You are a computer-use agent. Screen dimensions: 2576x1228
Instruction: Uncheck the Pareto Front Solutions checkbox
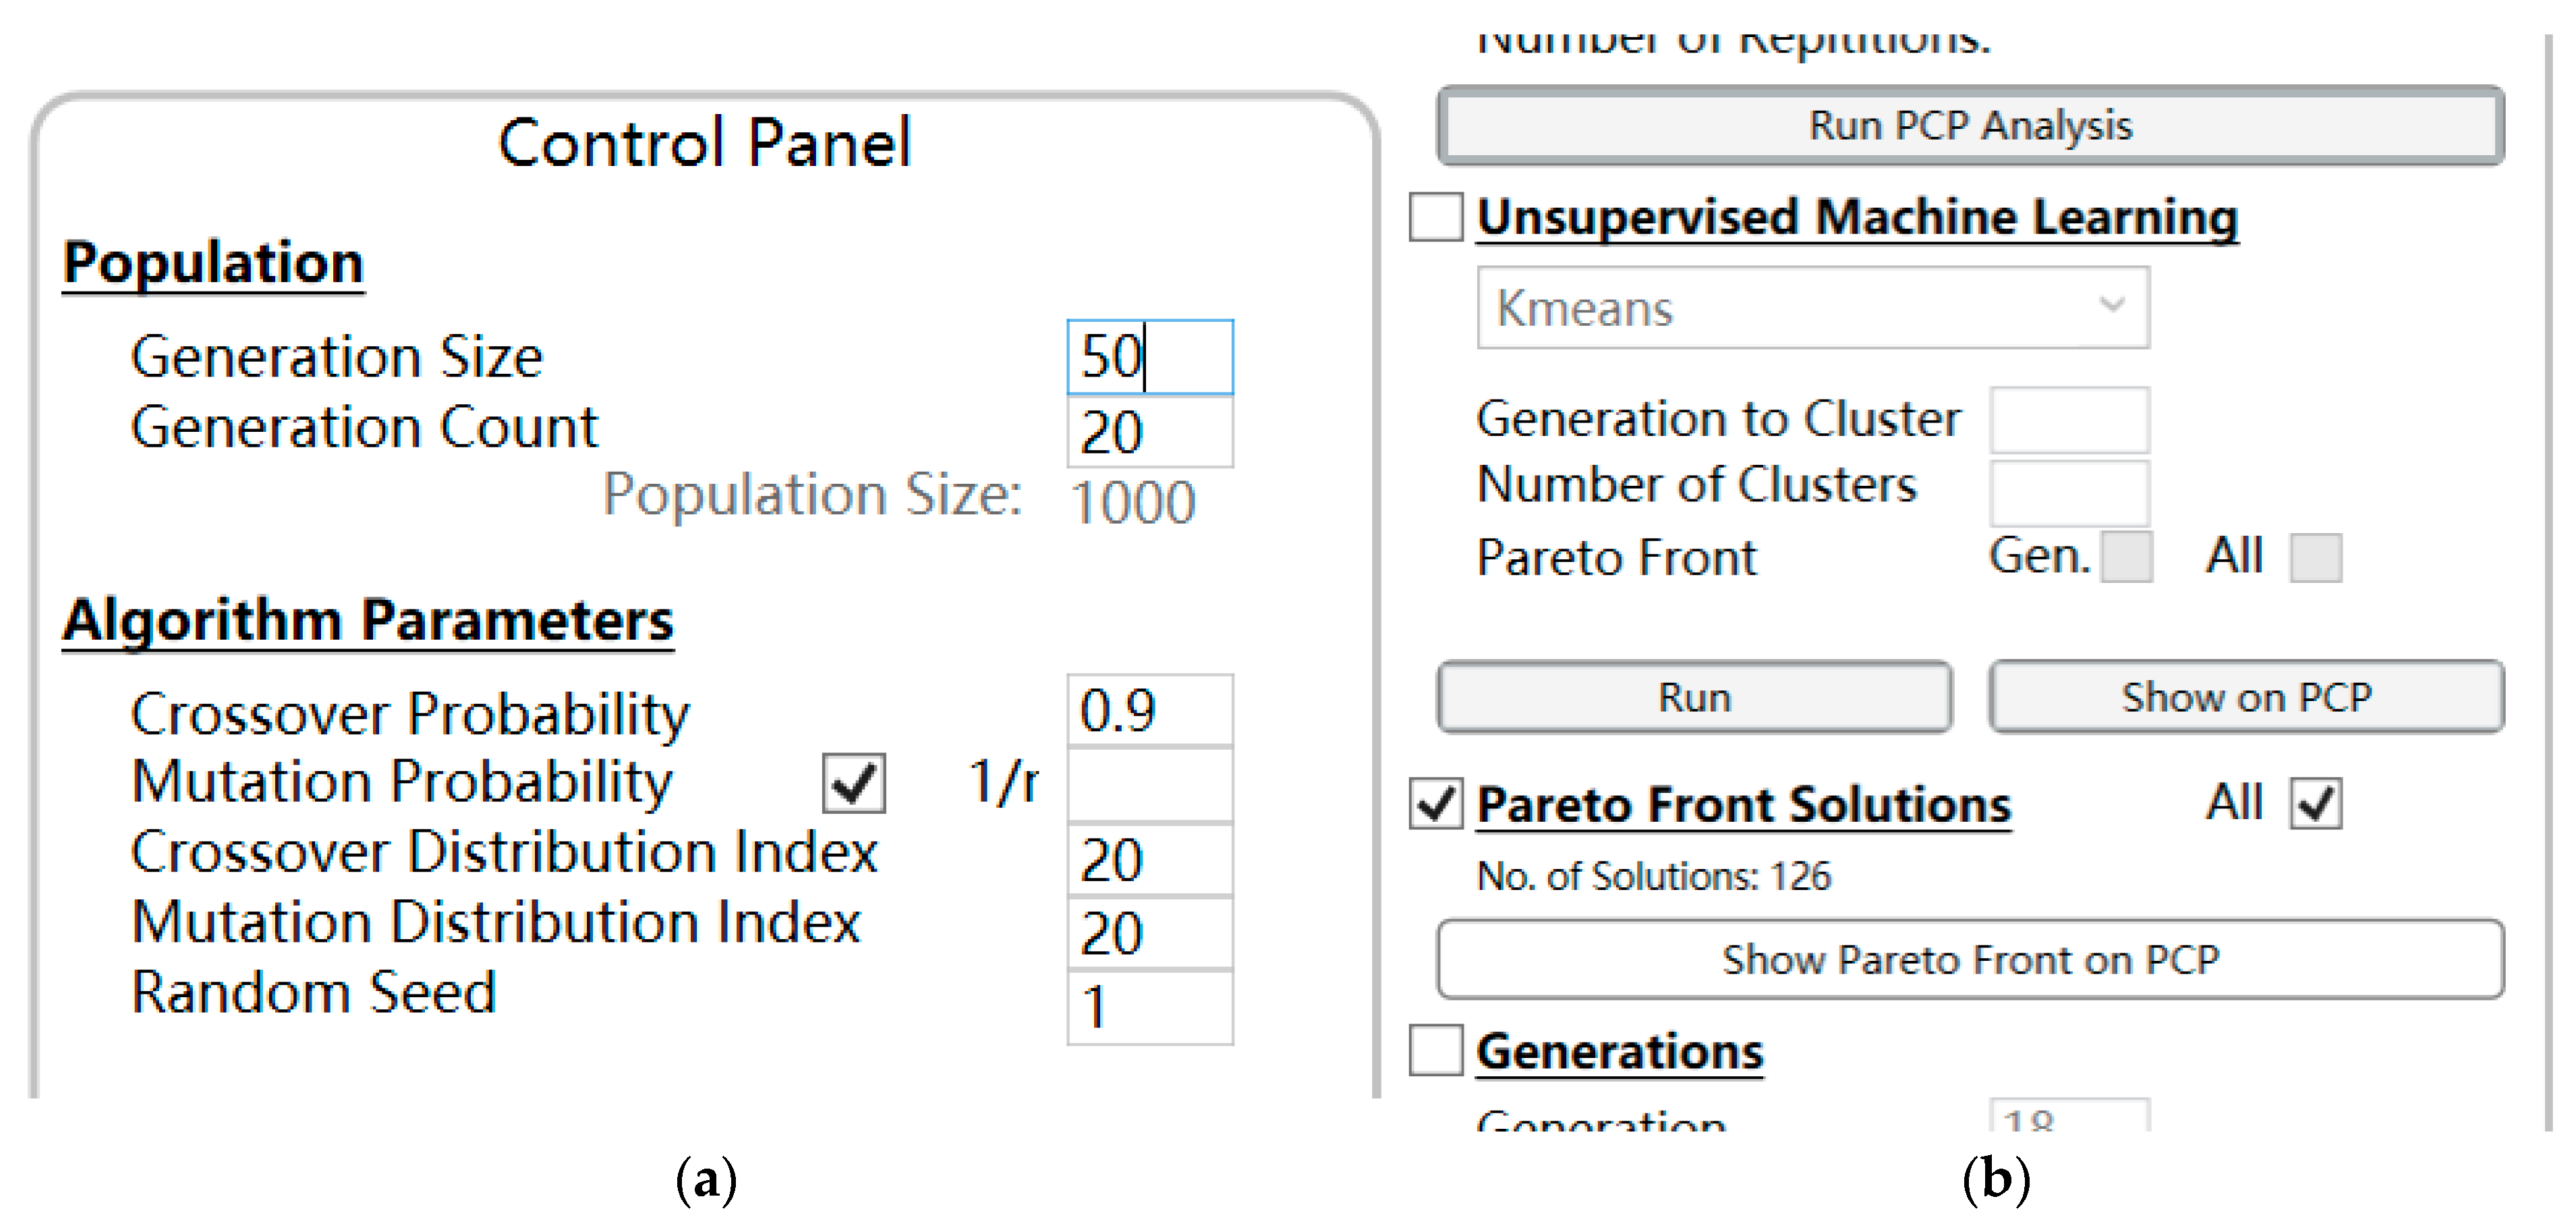1435,804
